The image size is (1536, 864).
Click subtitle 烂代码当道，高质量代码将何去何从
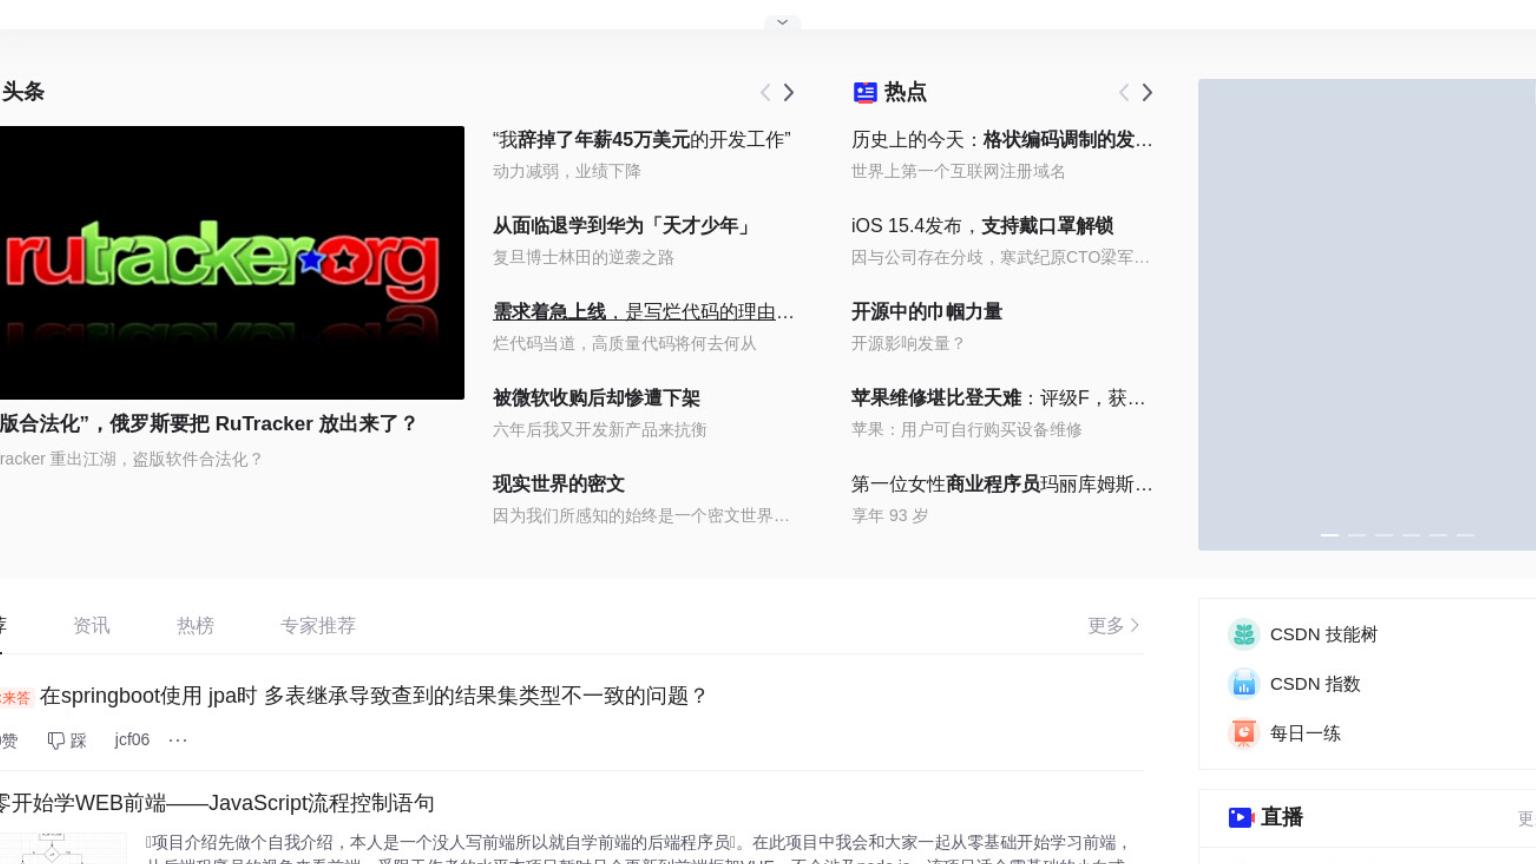[624, 344]
